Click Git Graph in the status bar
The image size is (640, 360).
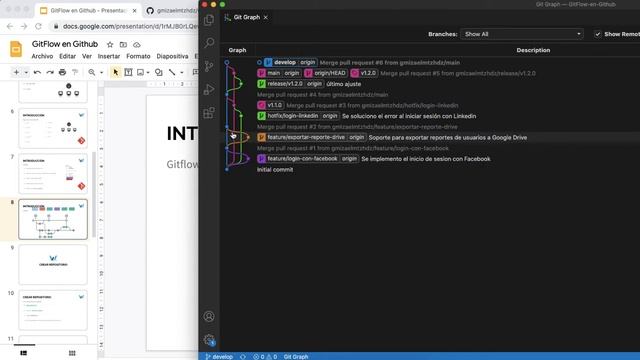pyautogui.click(x=296, y=356)
